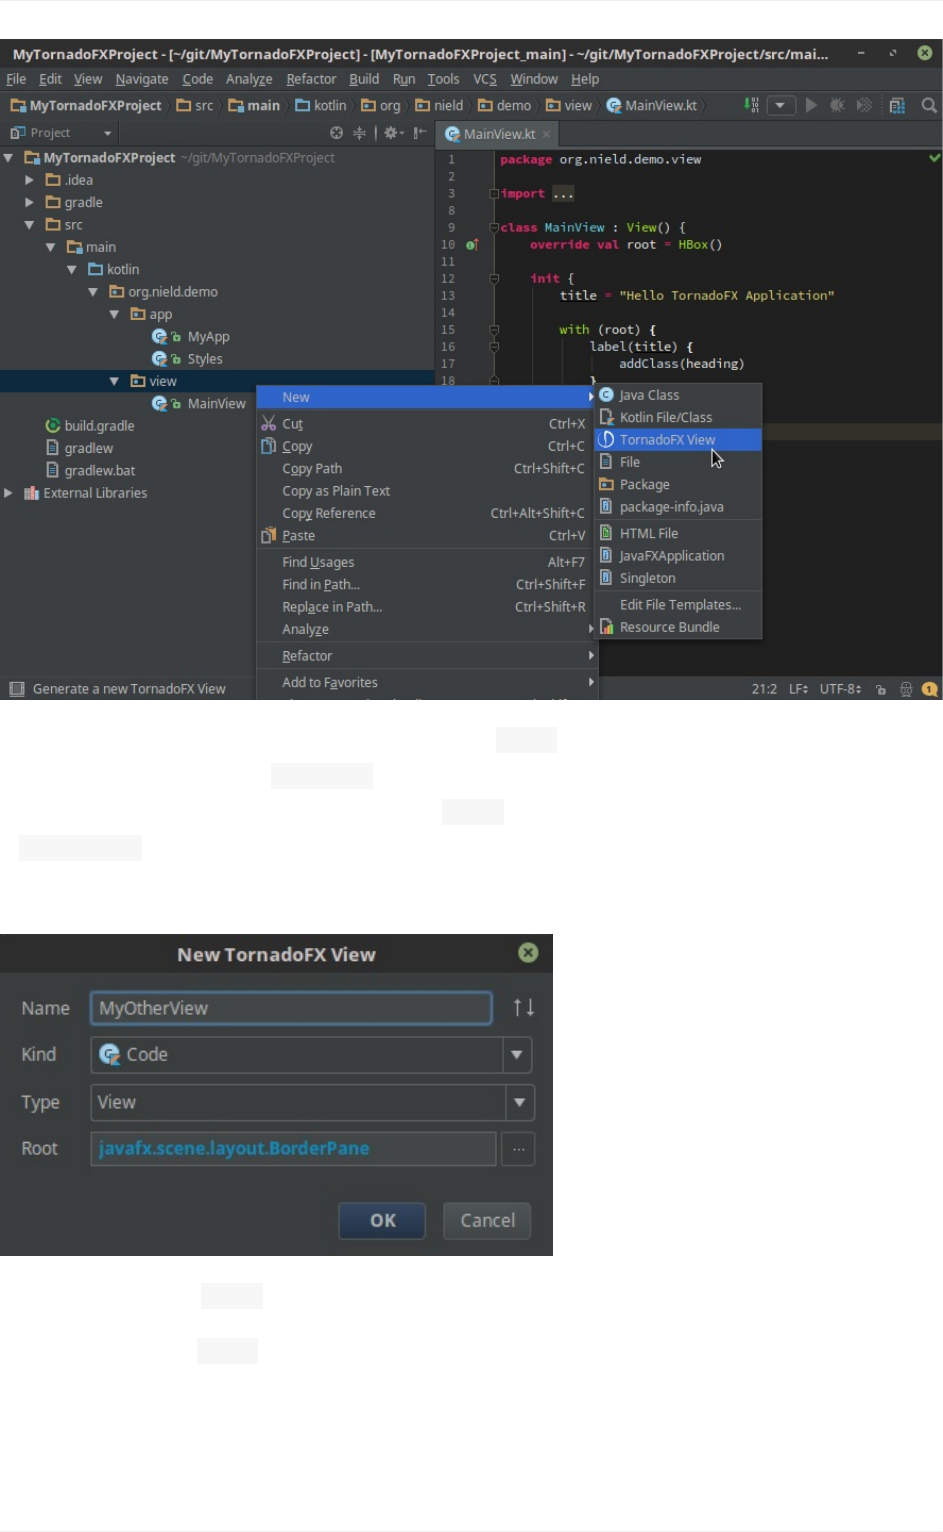This screenshot has height=1532, width=943.
Task: Open the Navigate menu
Action: click(x=141, y=79)
